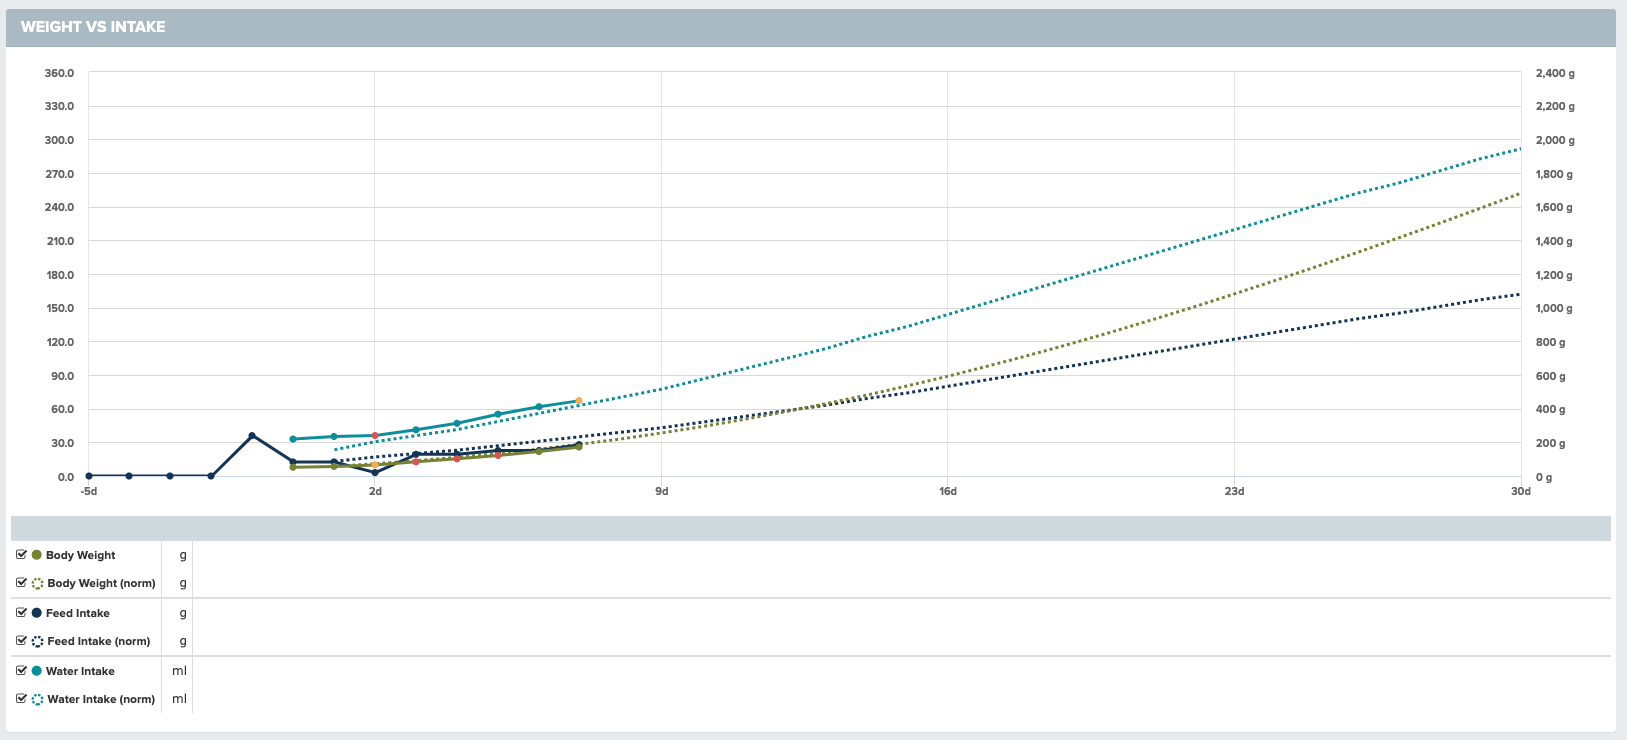Click the teal Water Intake legend dot
Viewport: 1627px width, 740px height.
click(37, 671)
